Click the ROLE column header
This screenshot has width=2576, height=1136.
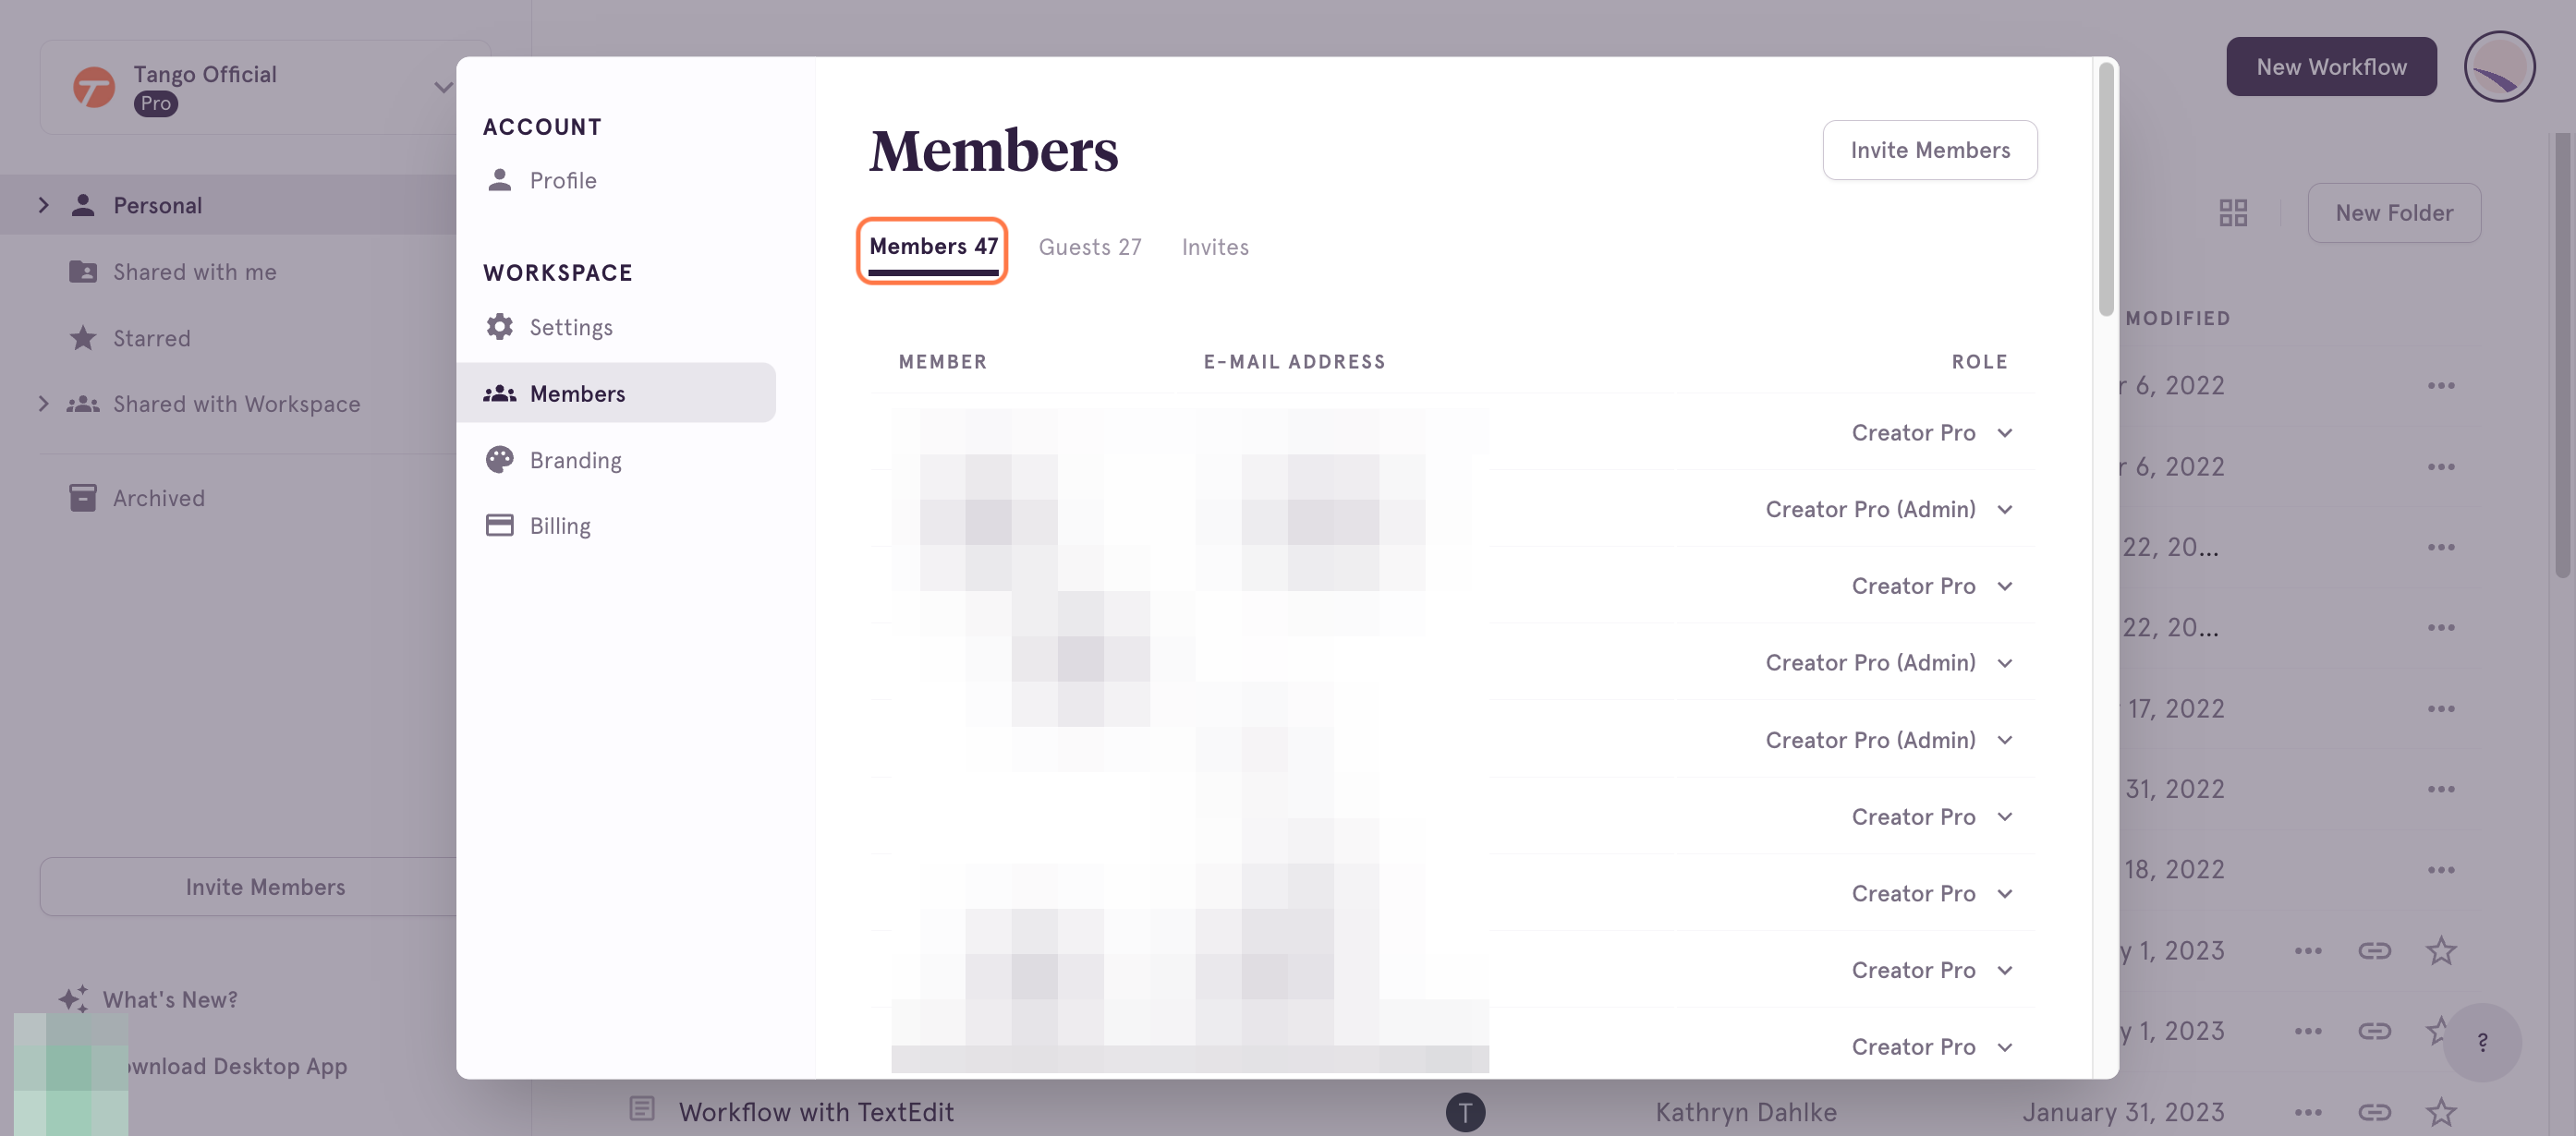(1978, 362)
